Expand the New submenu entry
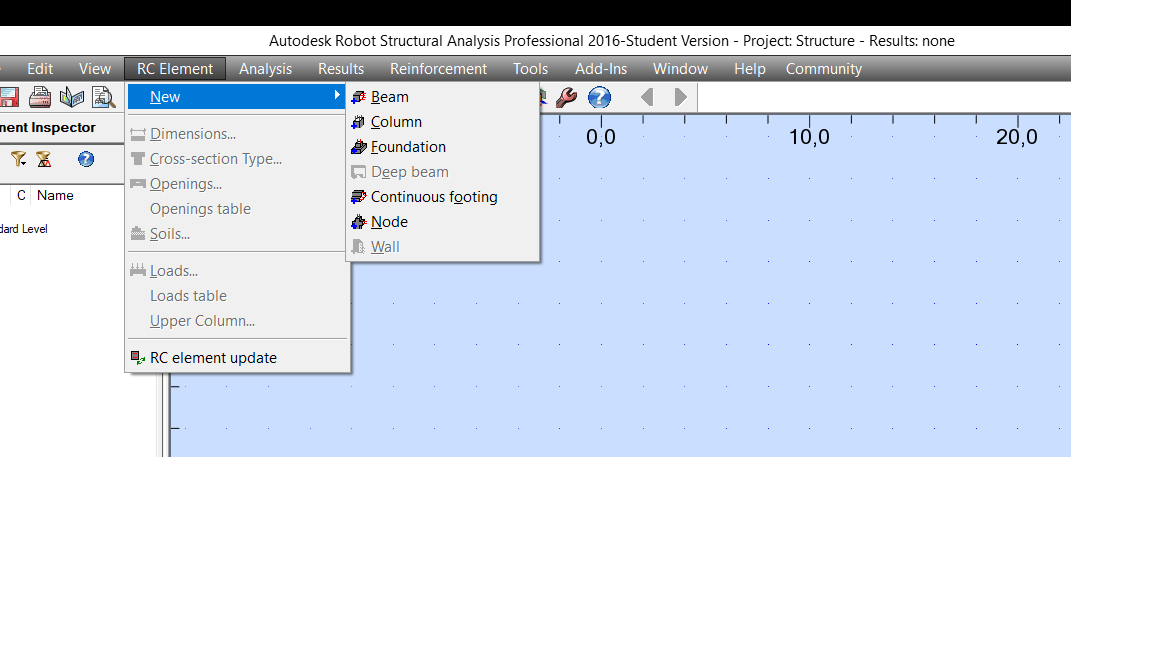The width and height of the screenshot is (1152, 648). [237, 97]
